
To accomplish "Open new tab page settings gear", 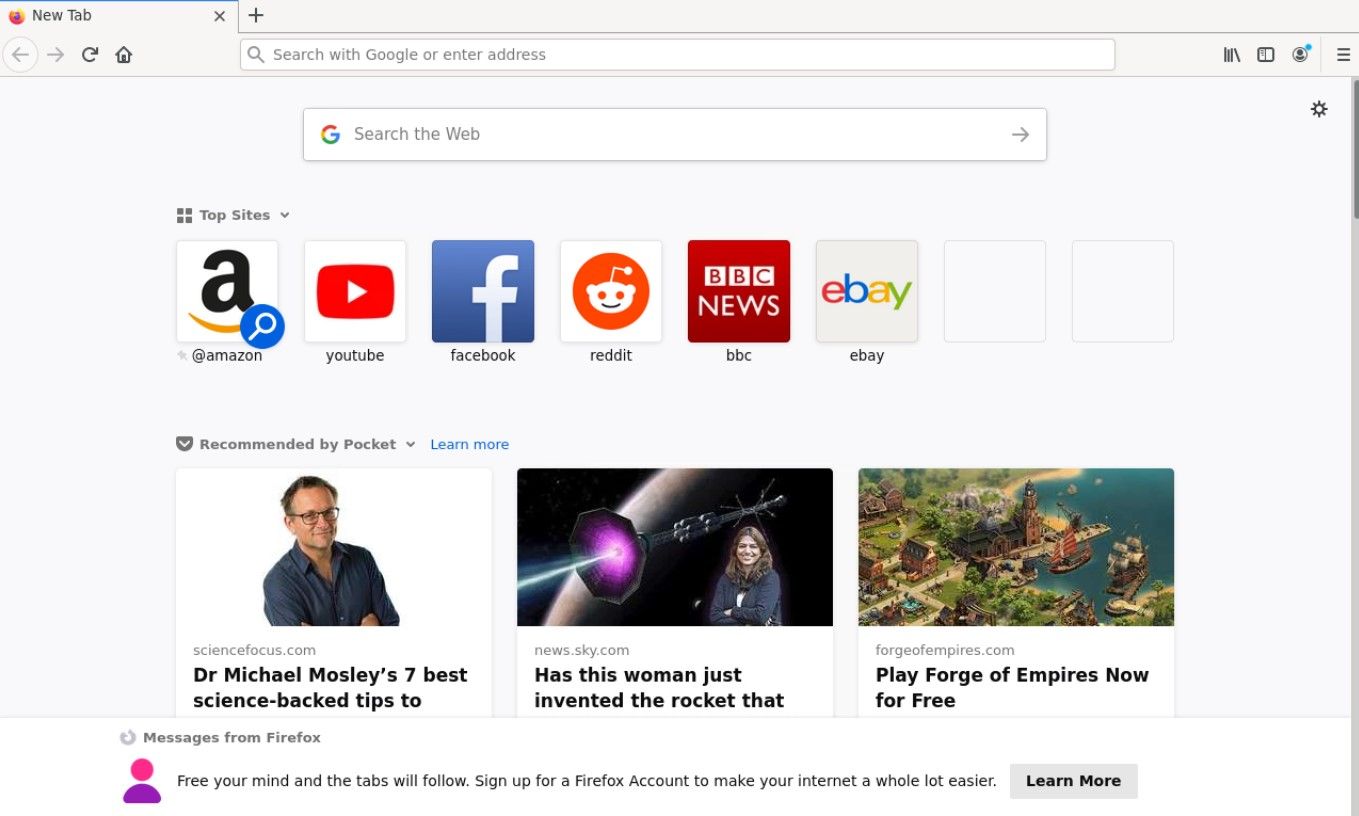I will pyautogui.click(x=1319, y=109).
